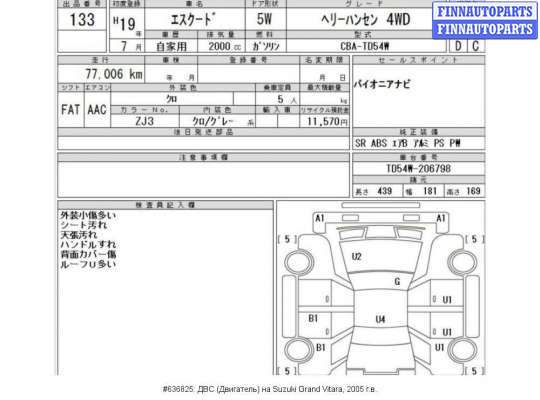Viewport: 540px width, 400px height.
Task: Select the inspector note 外装小傷多い
Action: 88,215
